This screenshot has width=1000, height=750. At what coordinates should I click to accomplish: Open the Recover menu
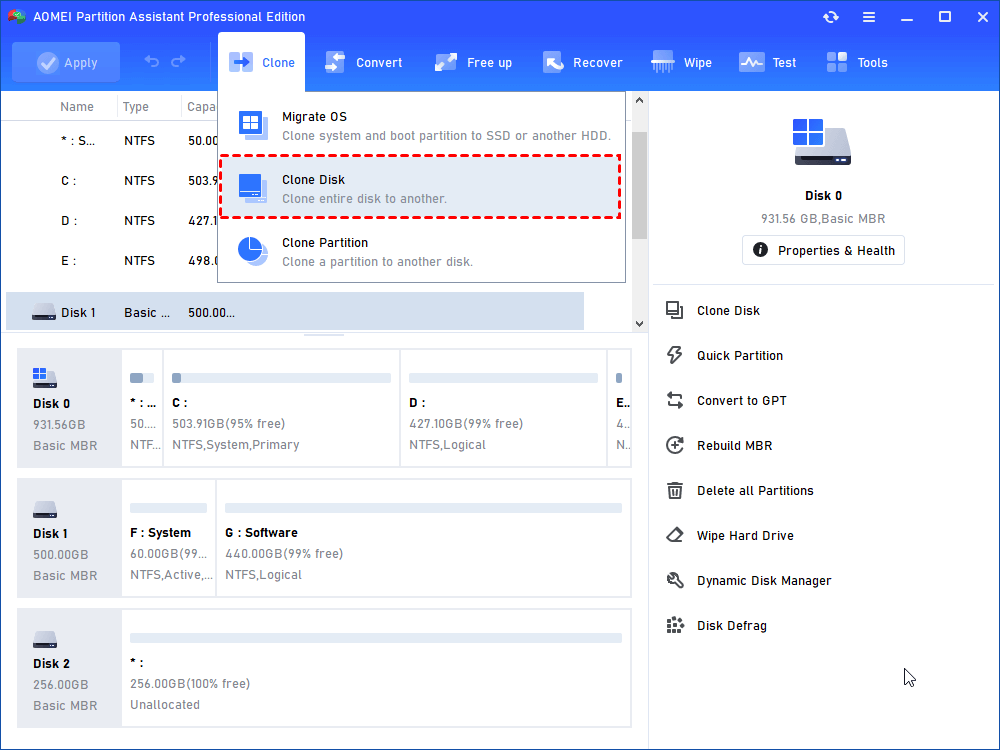click(x=582, y=62)
